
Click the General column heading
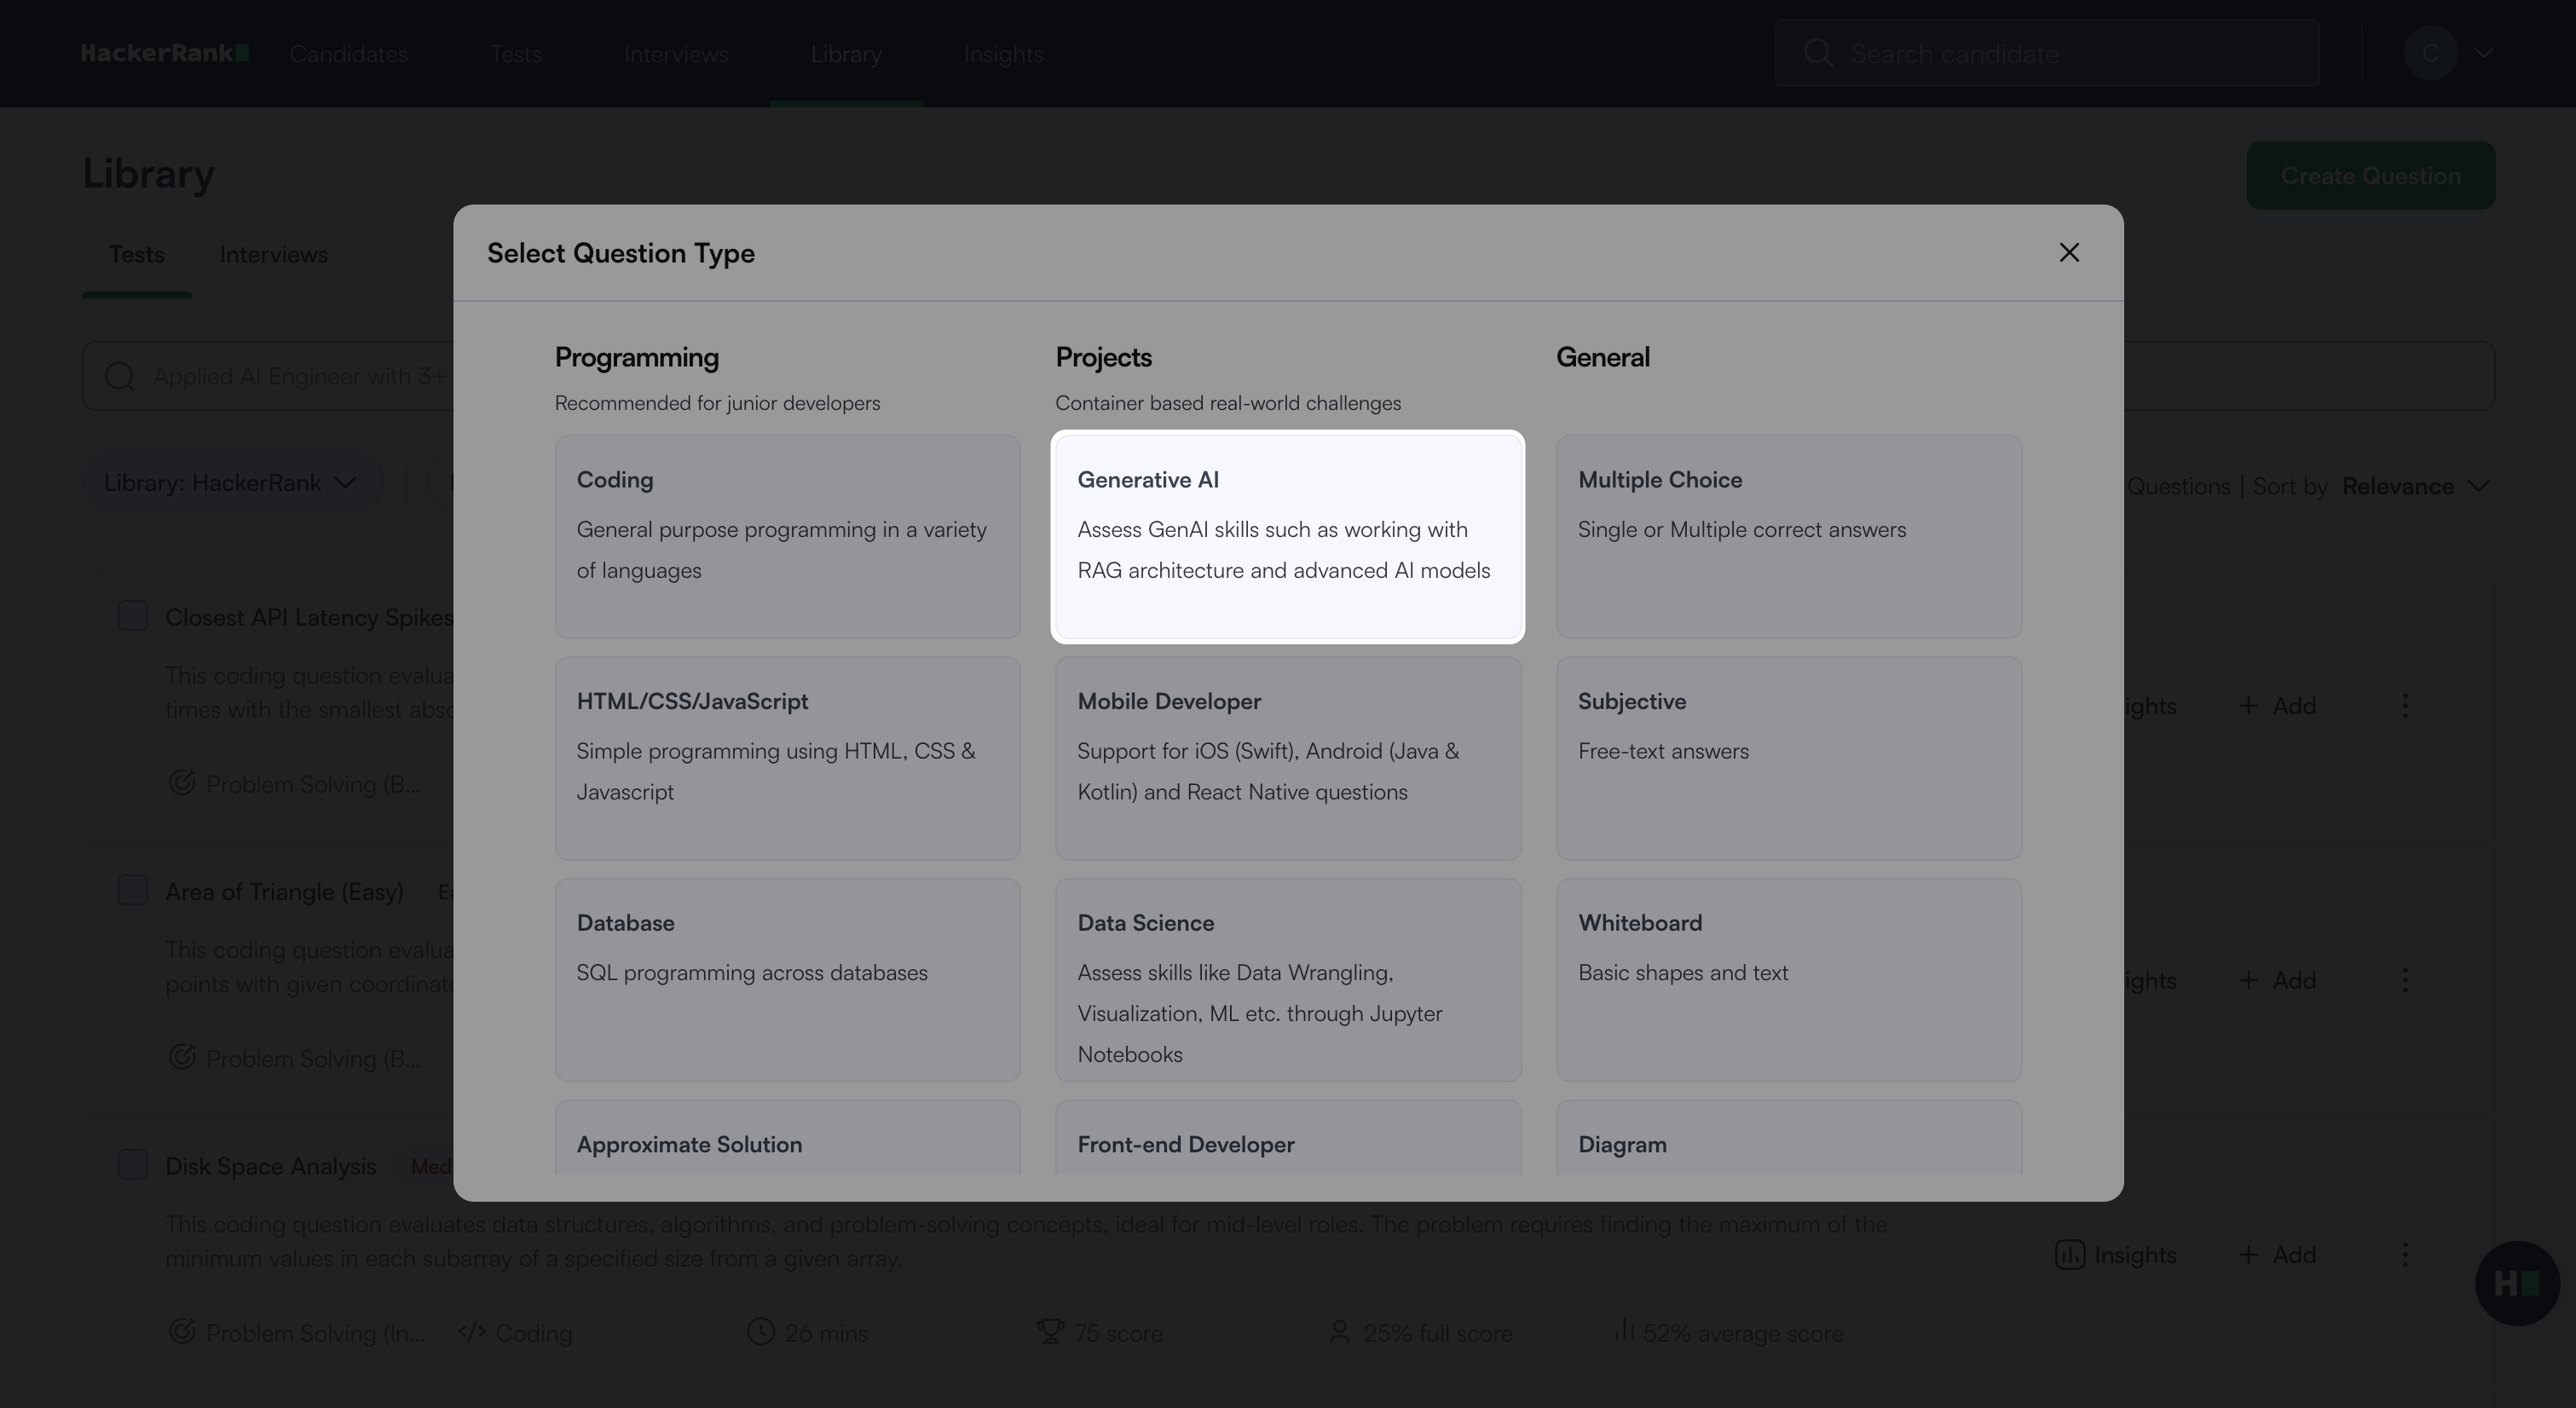(x=1603, y=358)
